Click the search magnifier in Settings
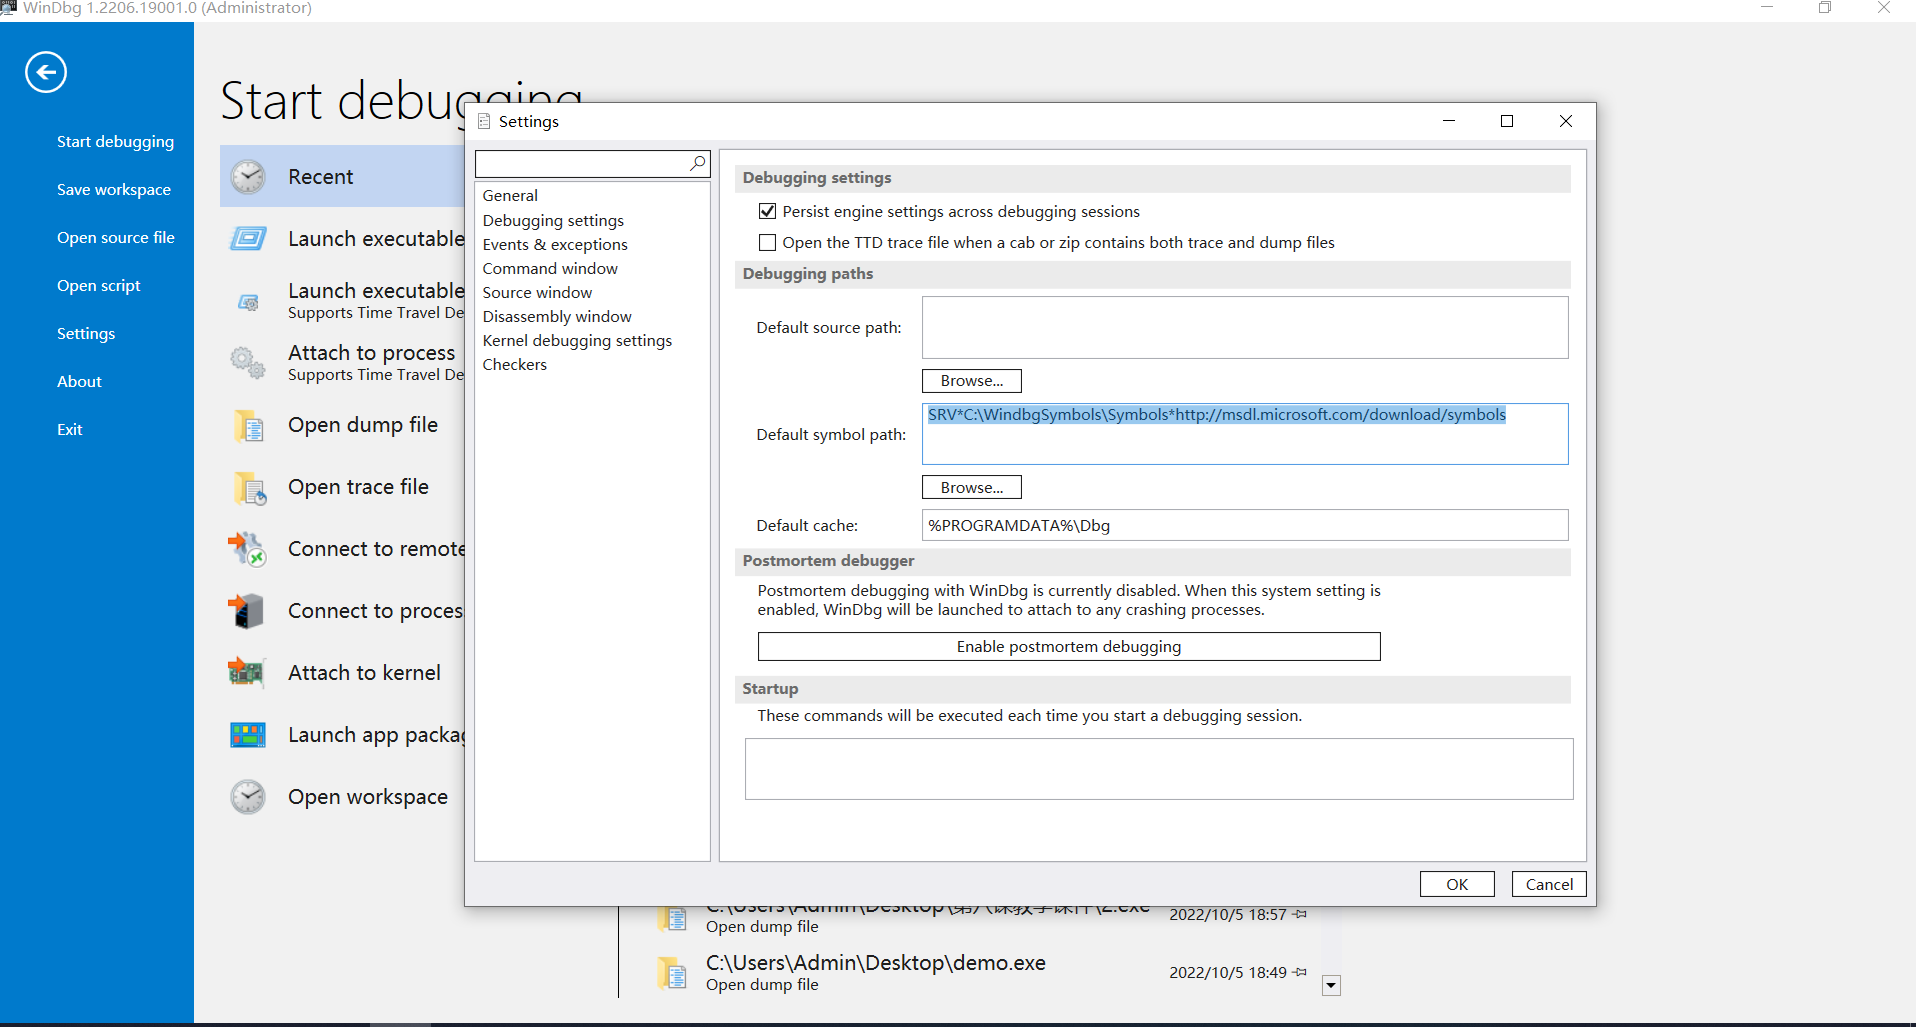 [698, 163]
